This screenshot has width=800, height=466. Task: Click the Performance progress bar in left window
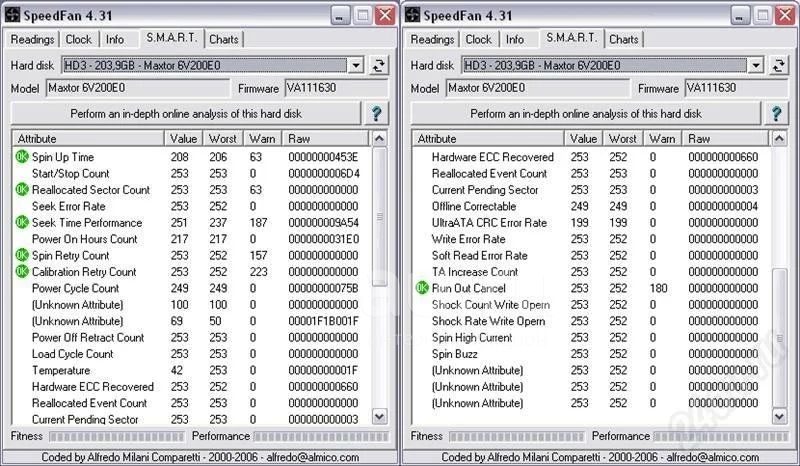pos(321,436)
